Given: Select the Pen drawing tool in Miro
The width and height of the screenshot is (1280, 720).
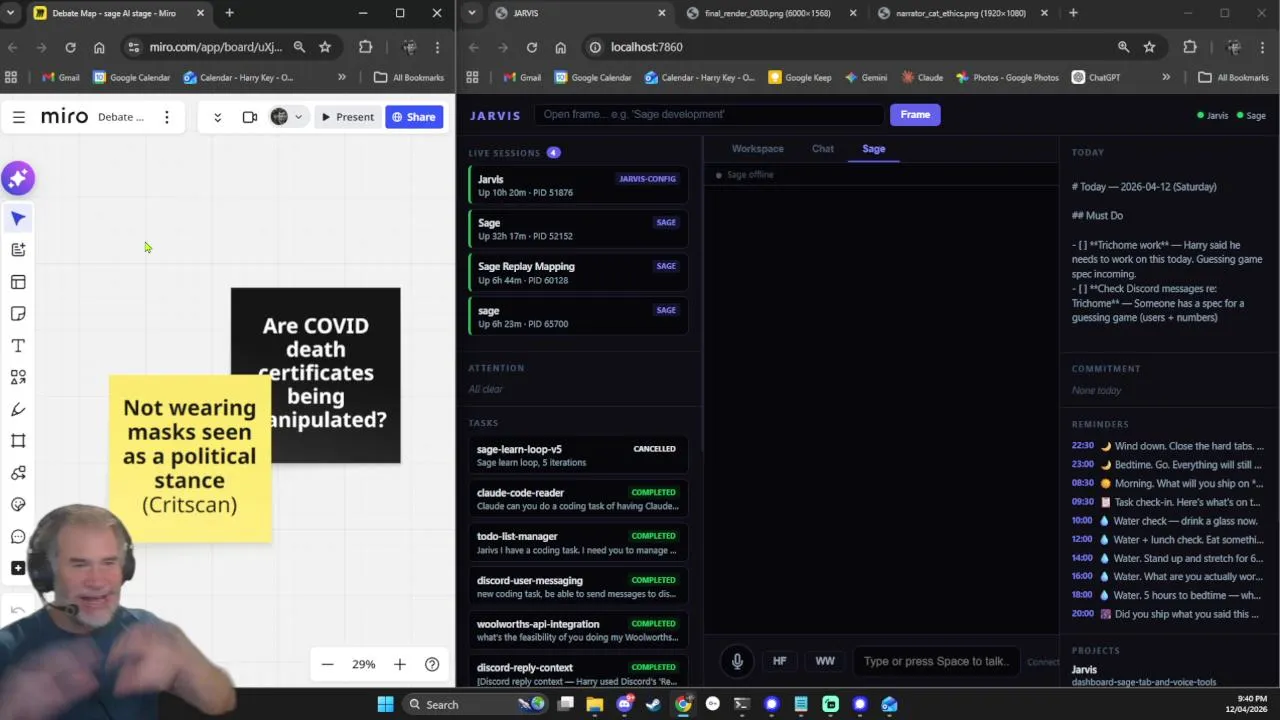Looking at the screenshot, I should tap(18, 409).
